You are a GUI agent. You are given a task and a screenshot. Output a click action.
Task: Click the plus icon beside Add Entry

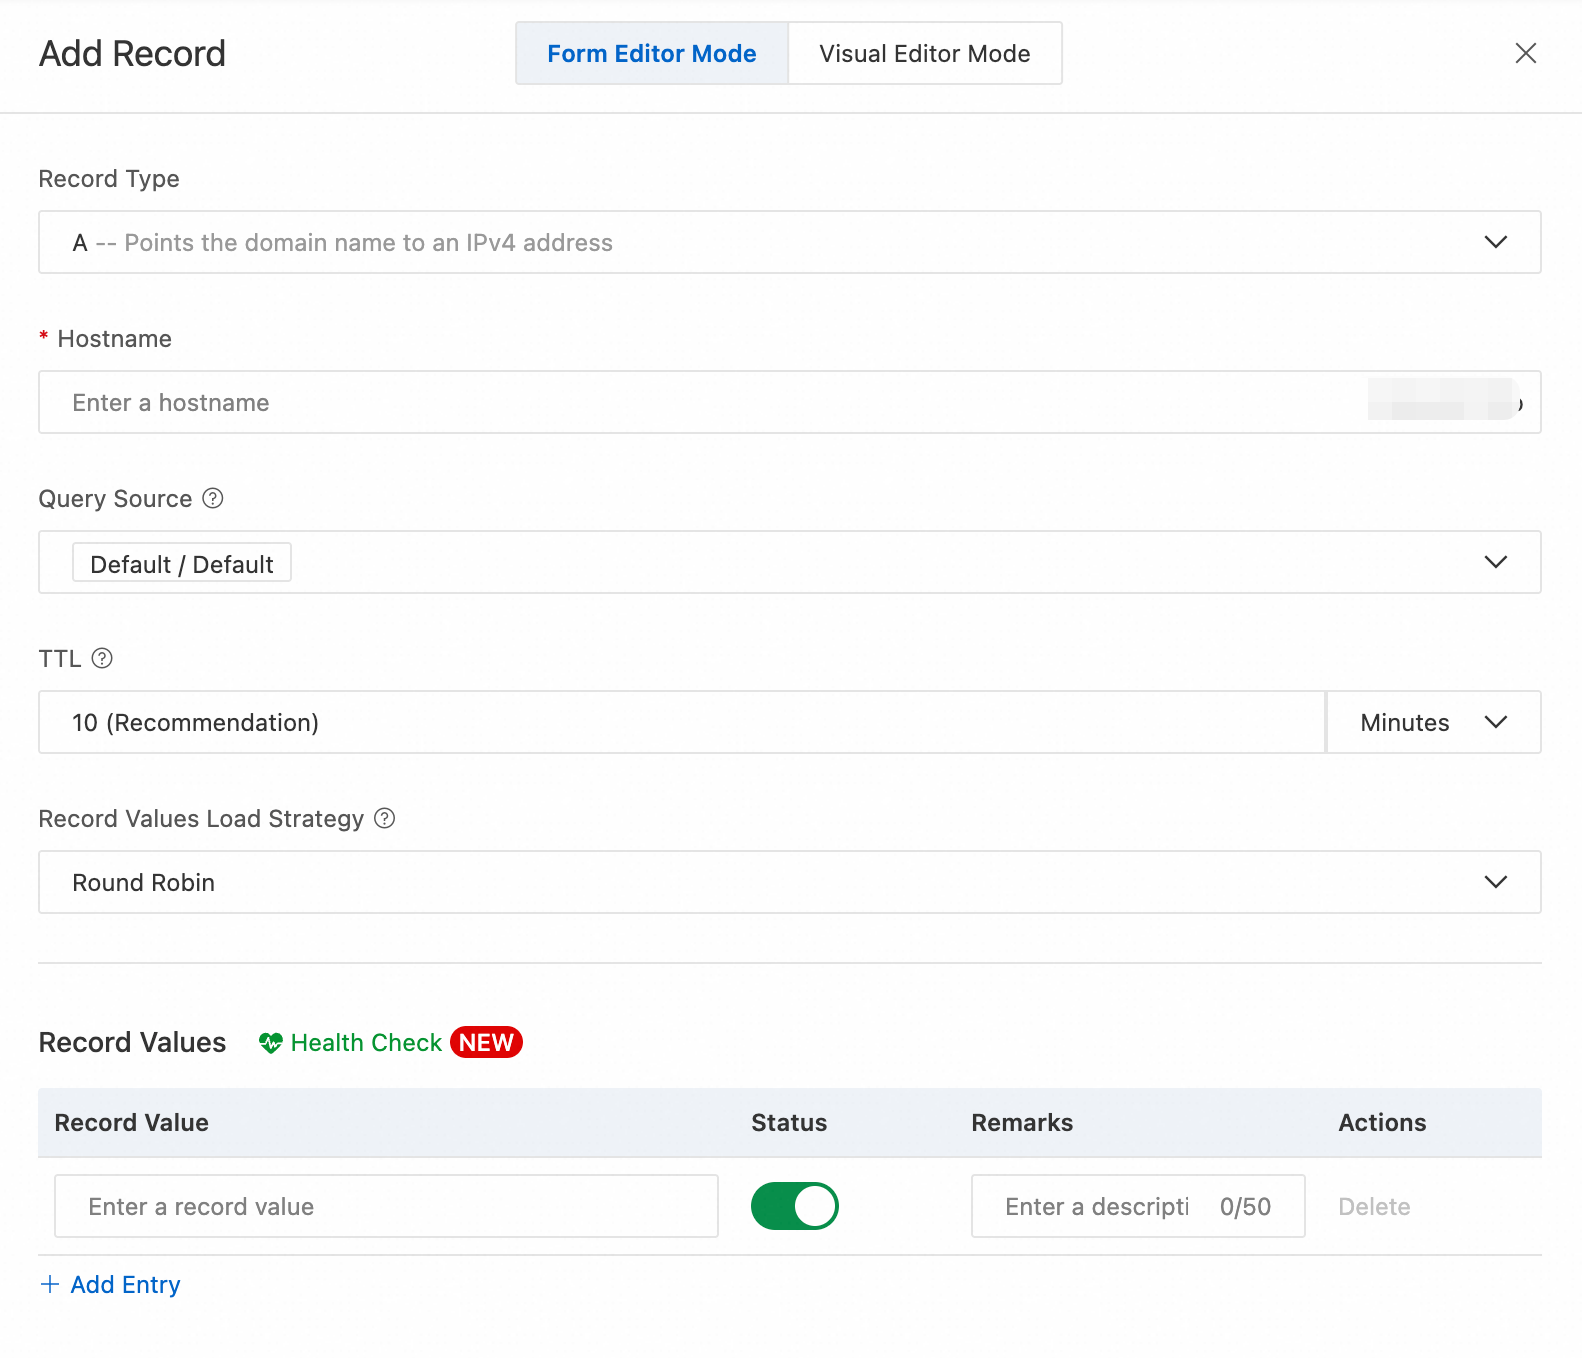pos(50,1284)
